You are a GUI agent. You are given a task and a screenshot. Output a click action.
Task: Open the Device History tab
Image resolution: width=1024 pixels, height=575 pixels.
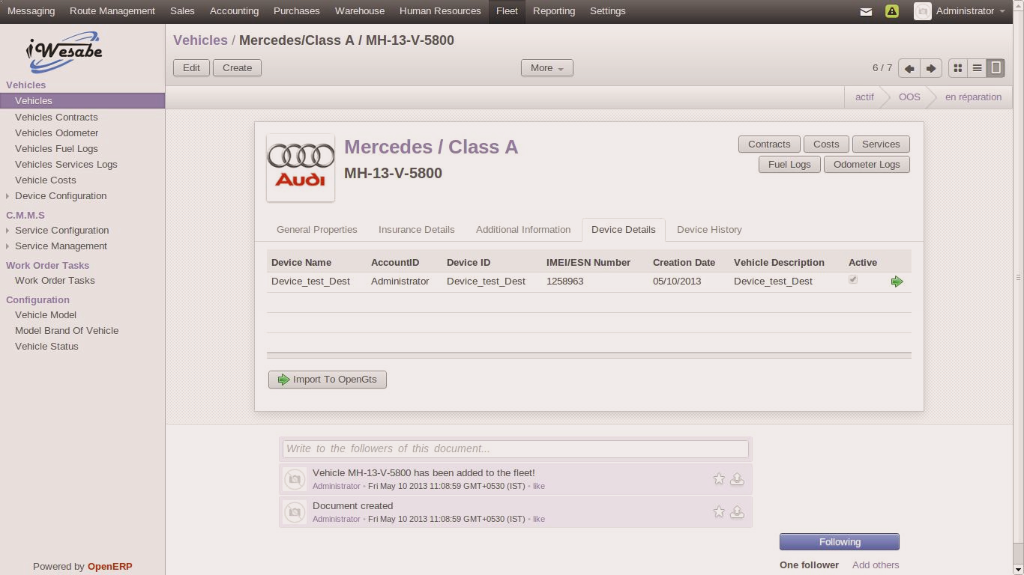pos(709,230)
